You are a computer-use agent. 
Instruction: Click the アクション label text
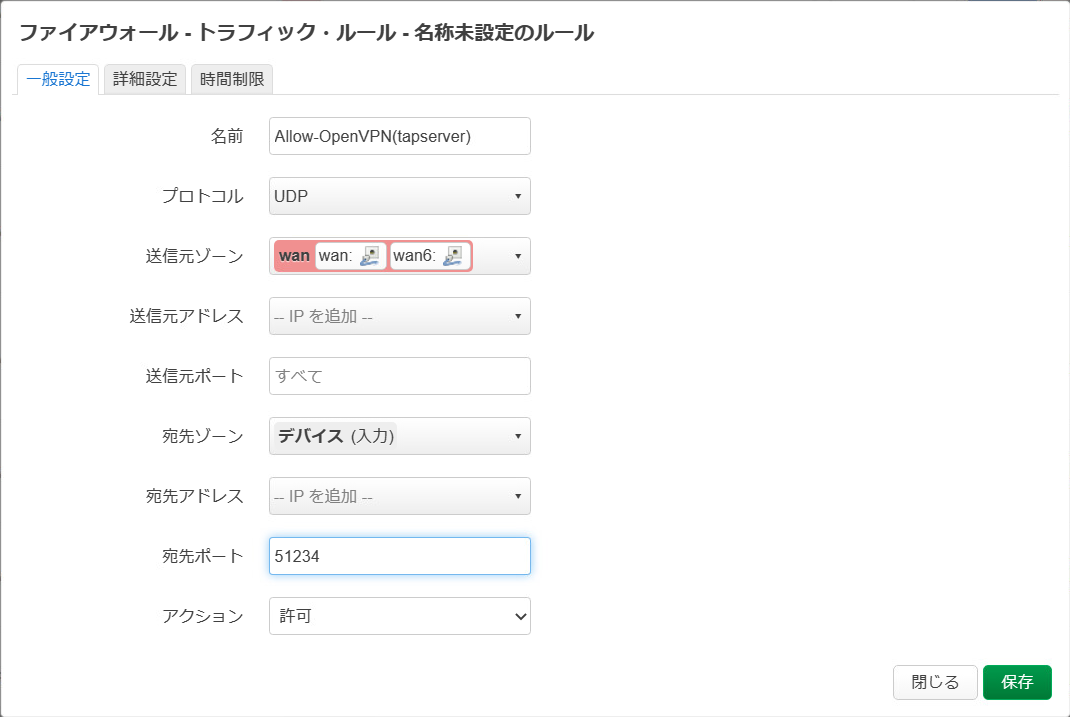[203, 616]
